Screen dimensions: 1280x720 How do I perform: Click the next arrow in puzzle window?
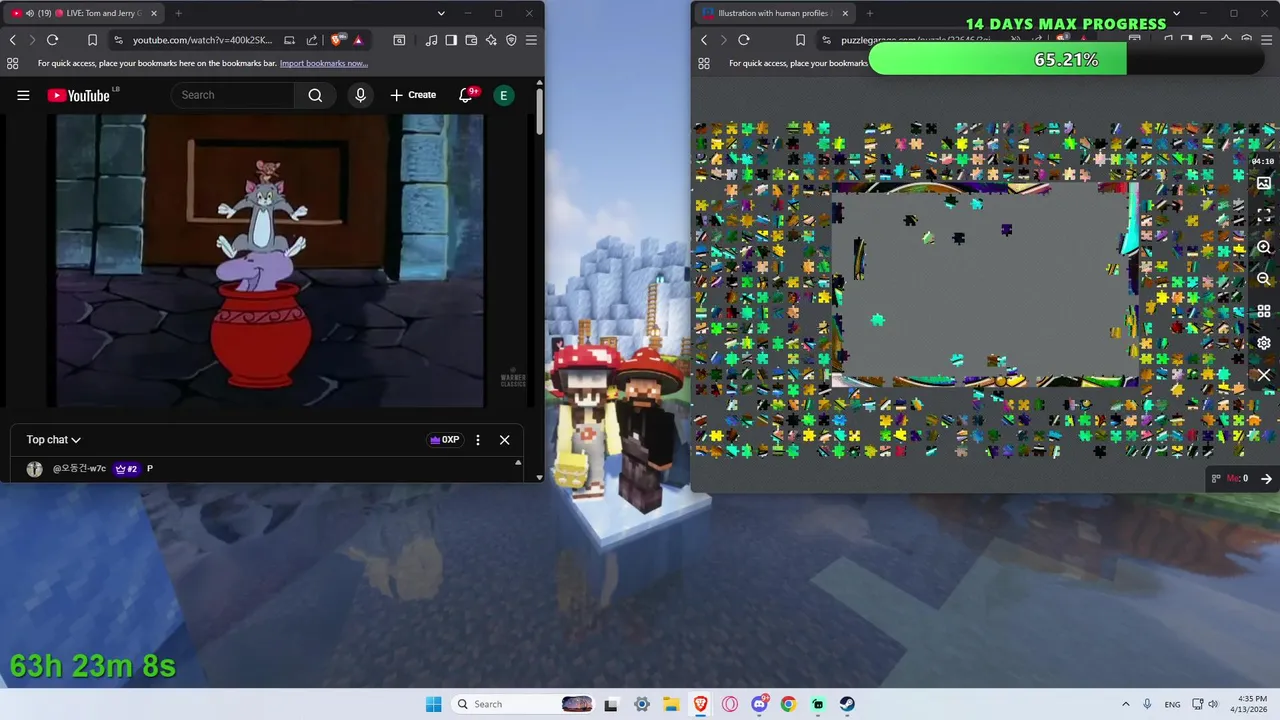[1266, 479]
